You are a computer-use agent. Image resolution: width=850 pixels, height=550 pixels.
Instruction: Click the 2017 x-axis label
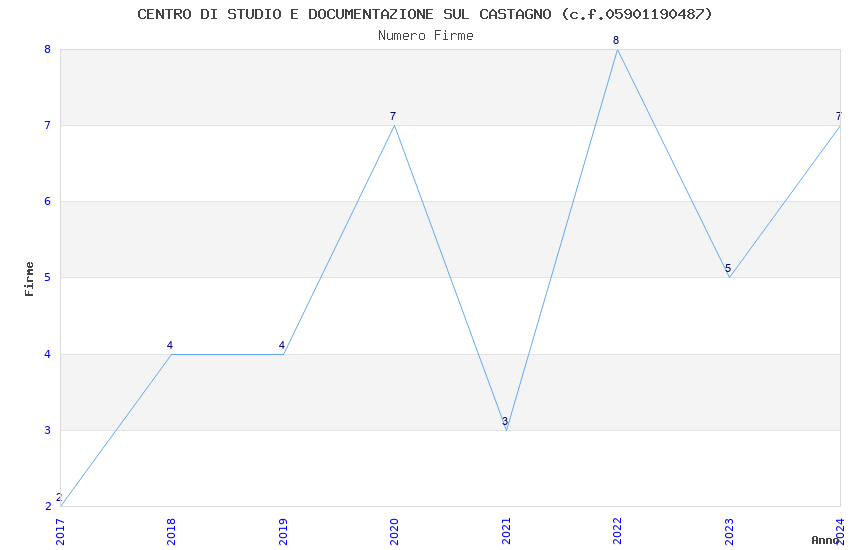click(60, 532)
